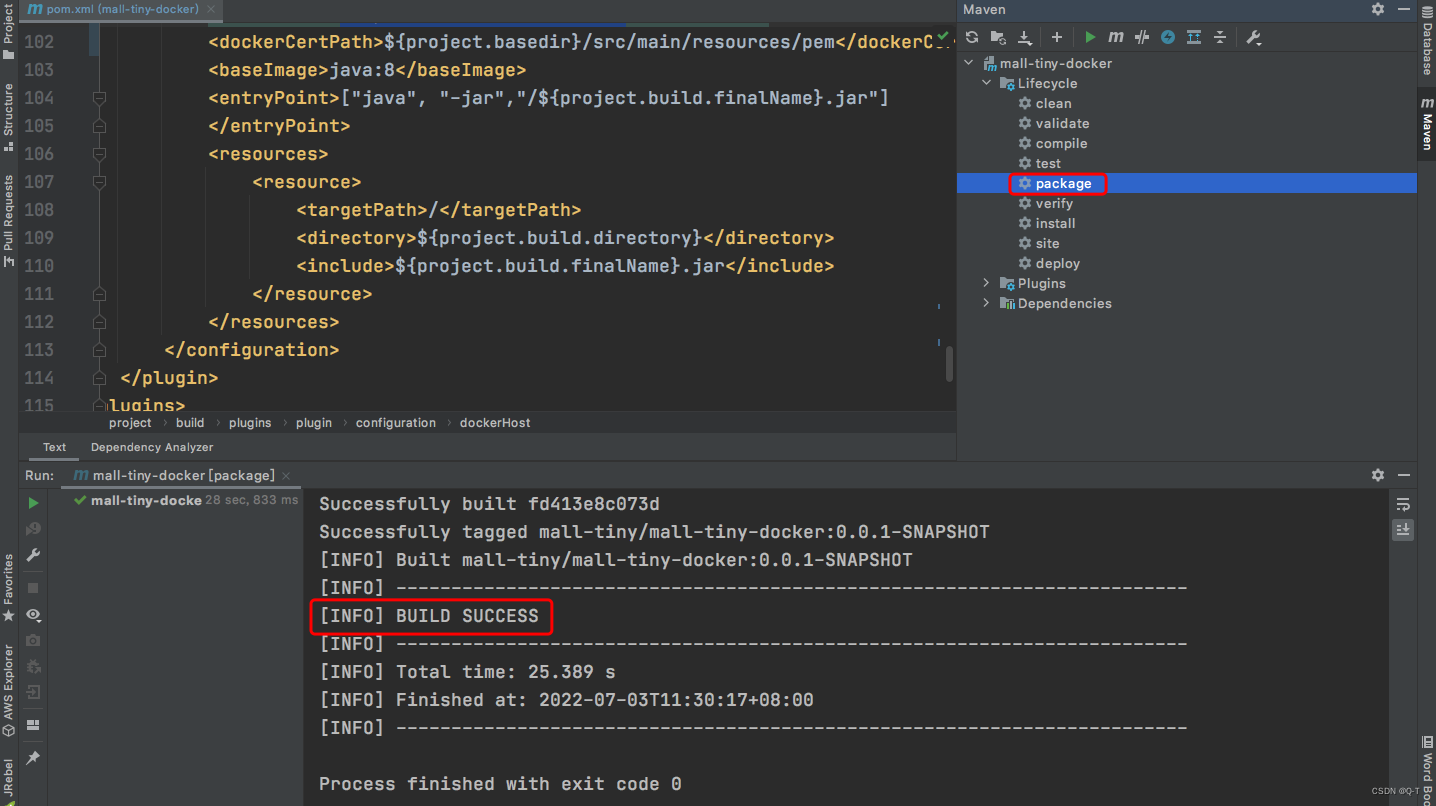The image size is (1436, 806).
Task: Add Maven project with plus icon
Action: pyautogui.click(x=1057, y=37)
